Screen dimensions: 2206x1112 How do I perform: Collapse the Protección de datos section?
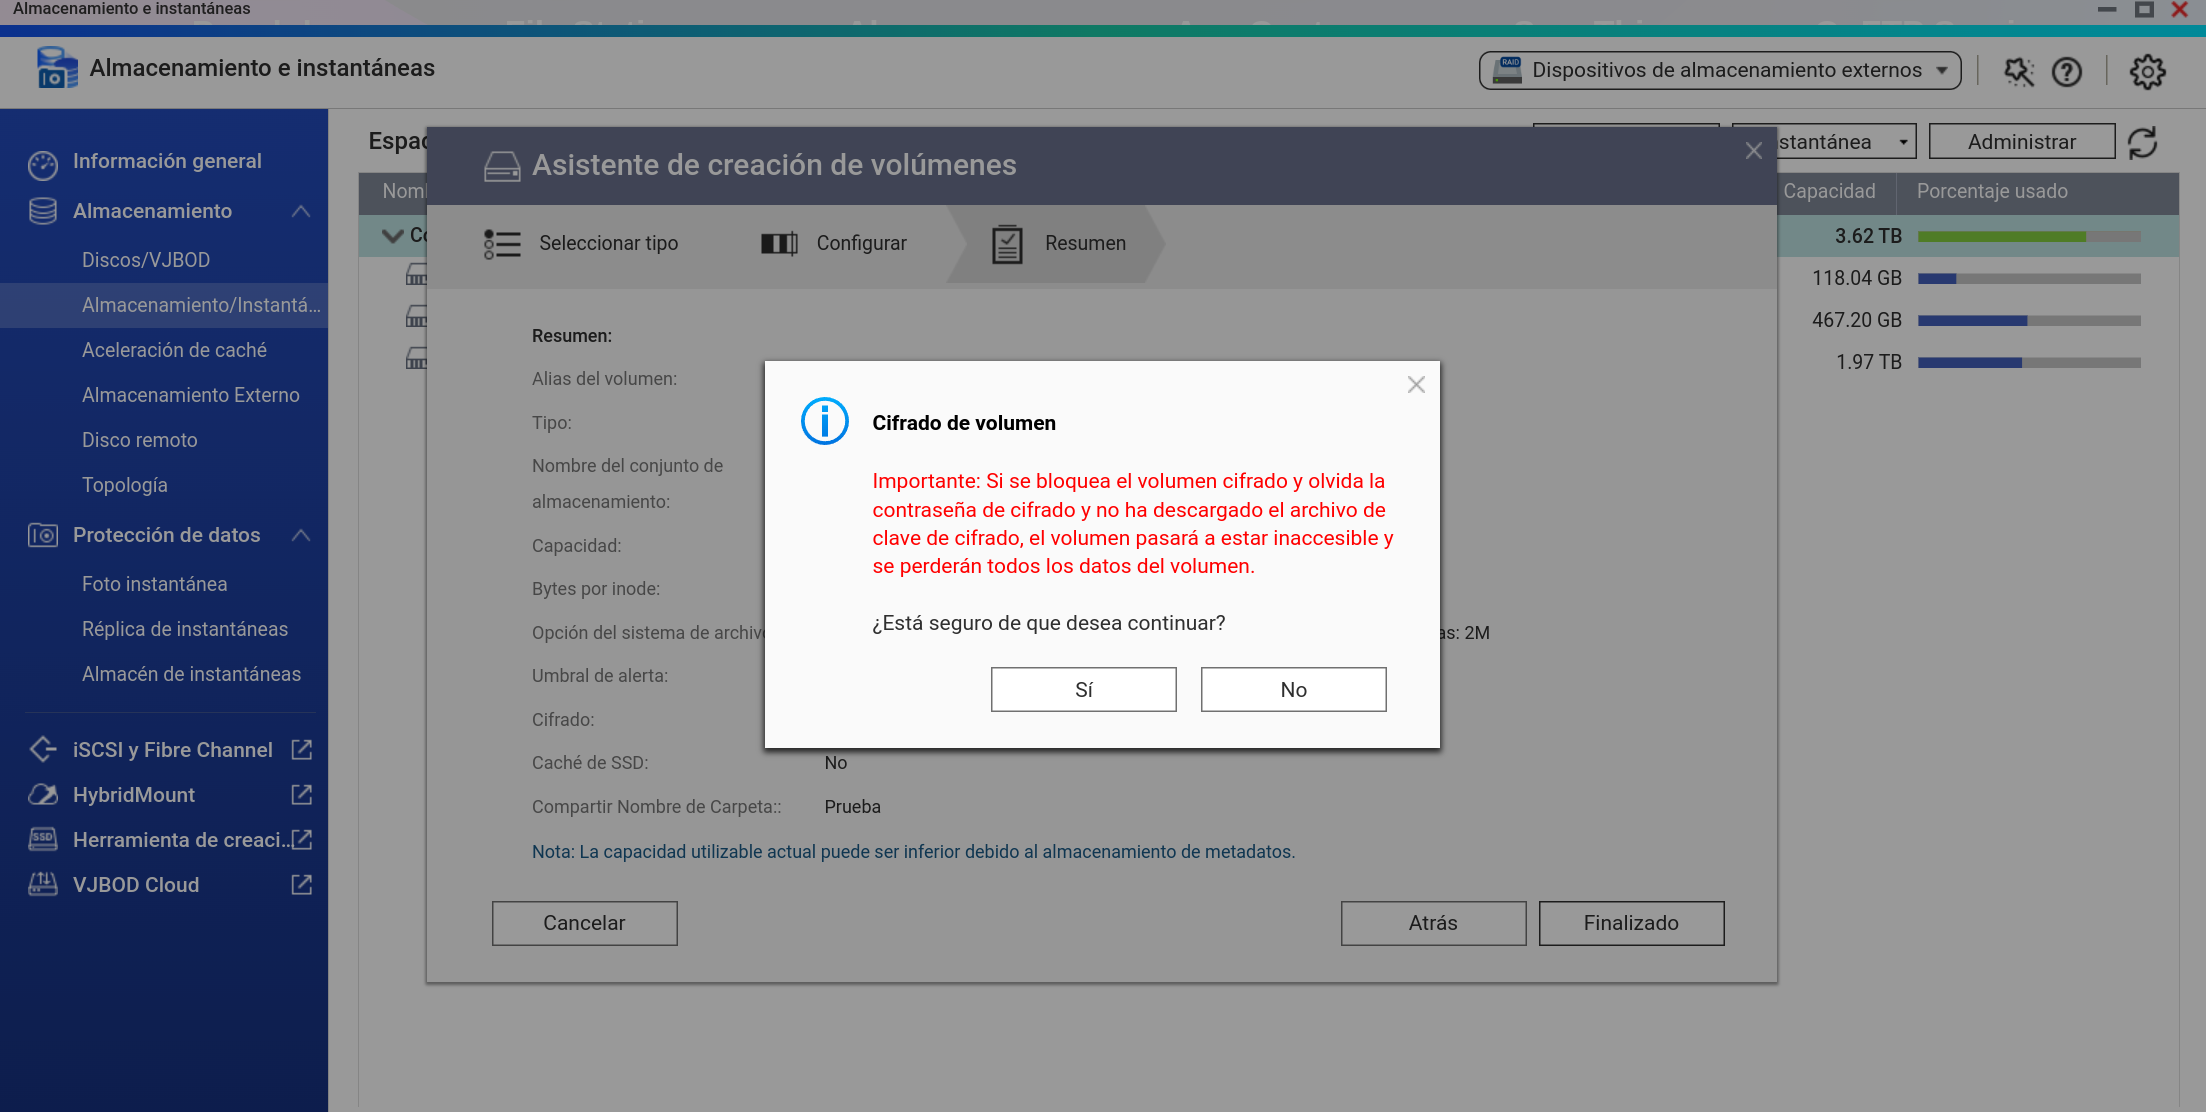[300, 535]
